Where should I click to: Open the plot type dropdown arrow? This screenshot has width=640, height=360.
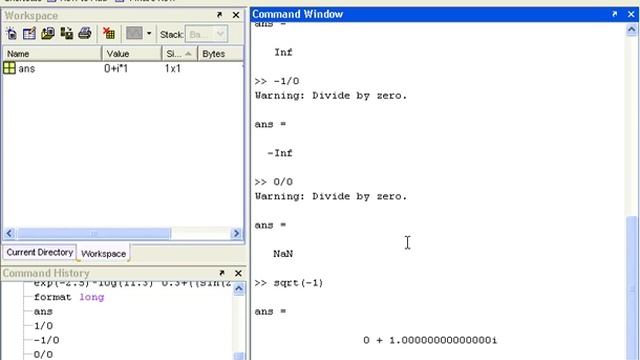point(149,33)
